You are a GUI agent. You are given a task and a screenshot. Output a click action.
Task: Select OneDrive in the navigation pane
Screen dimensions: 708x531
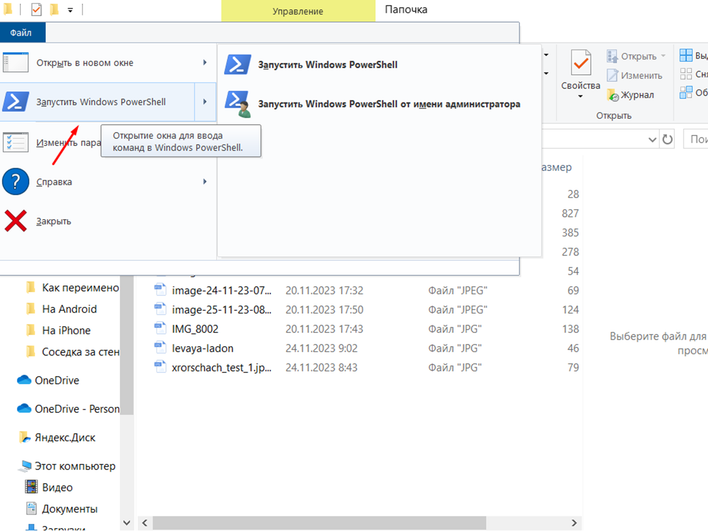[x=48, y=380]
